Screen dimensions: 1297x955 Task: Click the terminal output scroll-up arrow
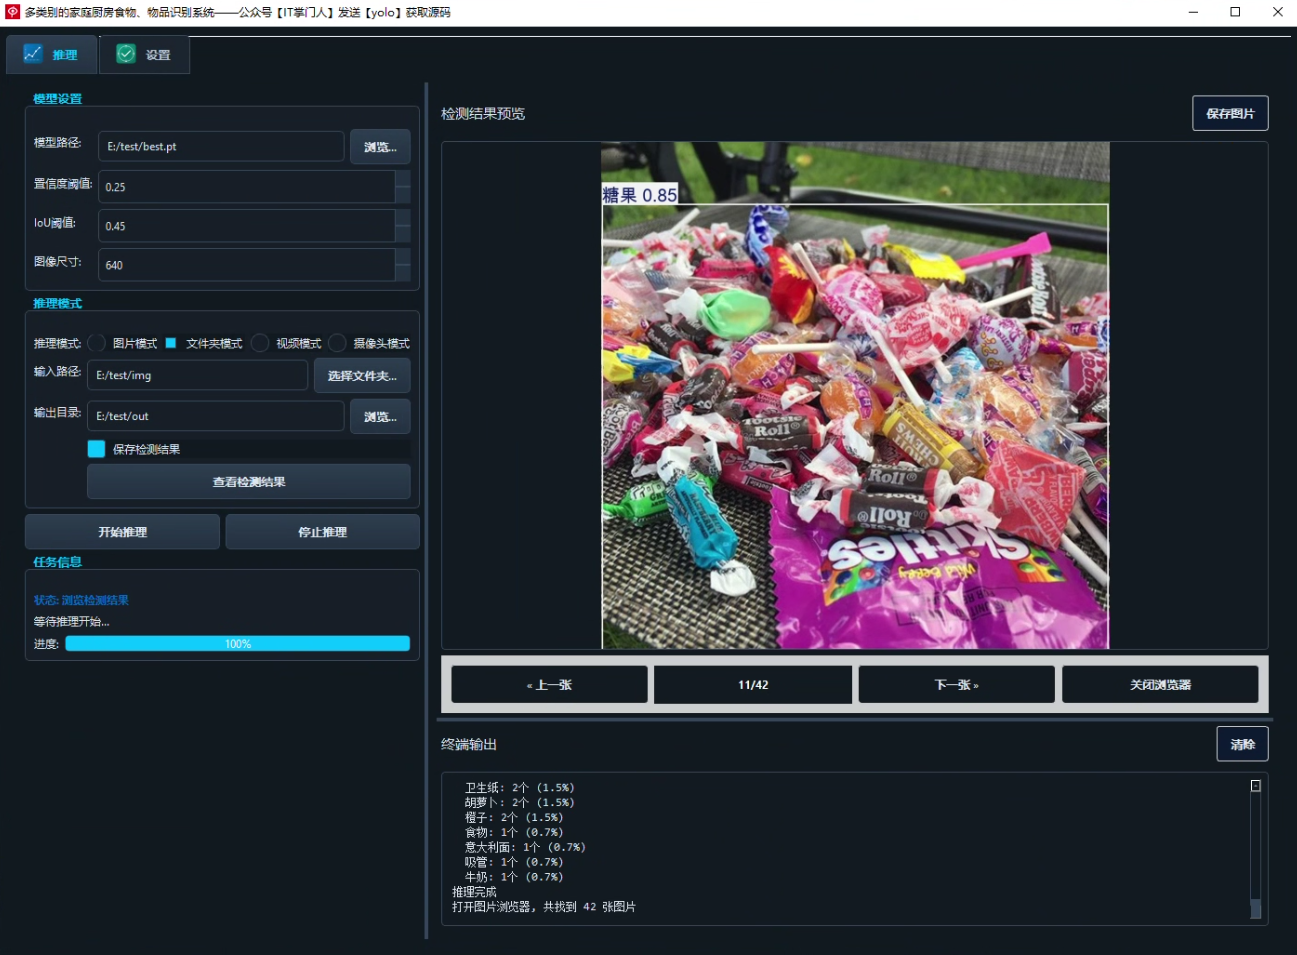coord(1256,786)
